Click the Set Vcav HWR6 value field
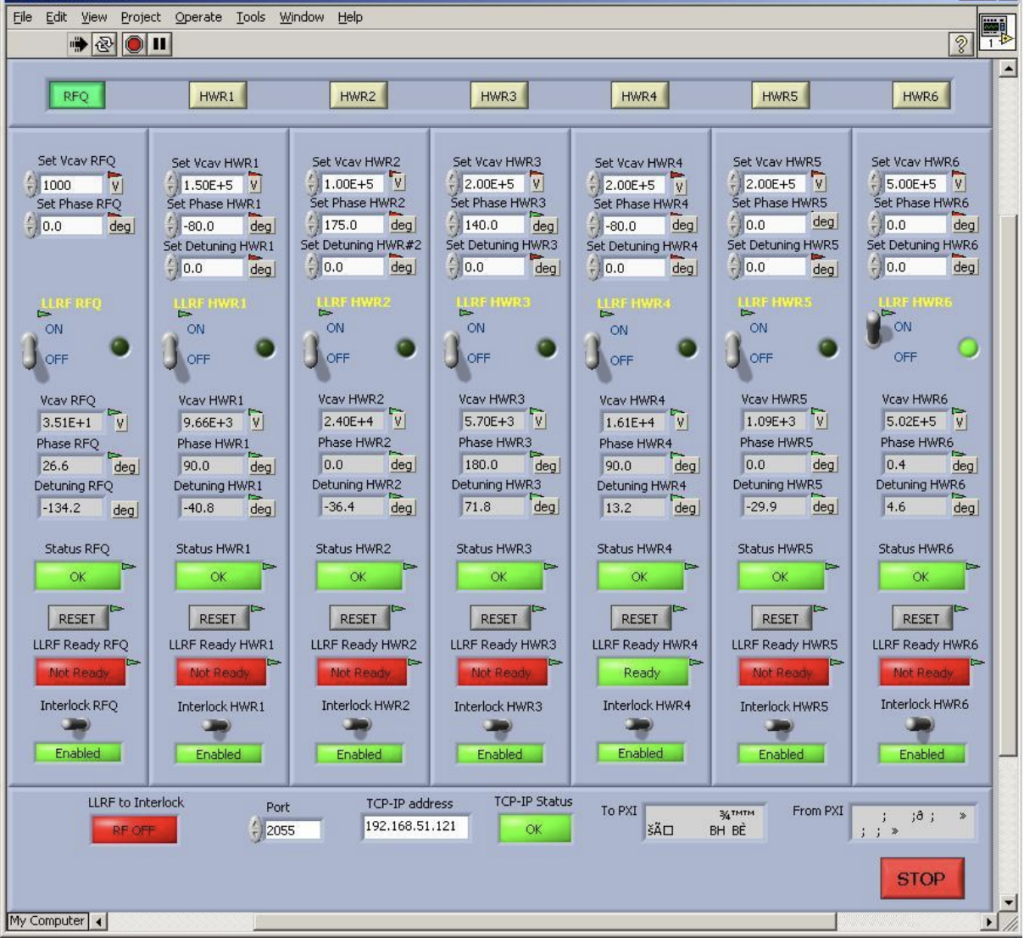The width and height of the screenshot is (1024, 938). click(915, 184)
